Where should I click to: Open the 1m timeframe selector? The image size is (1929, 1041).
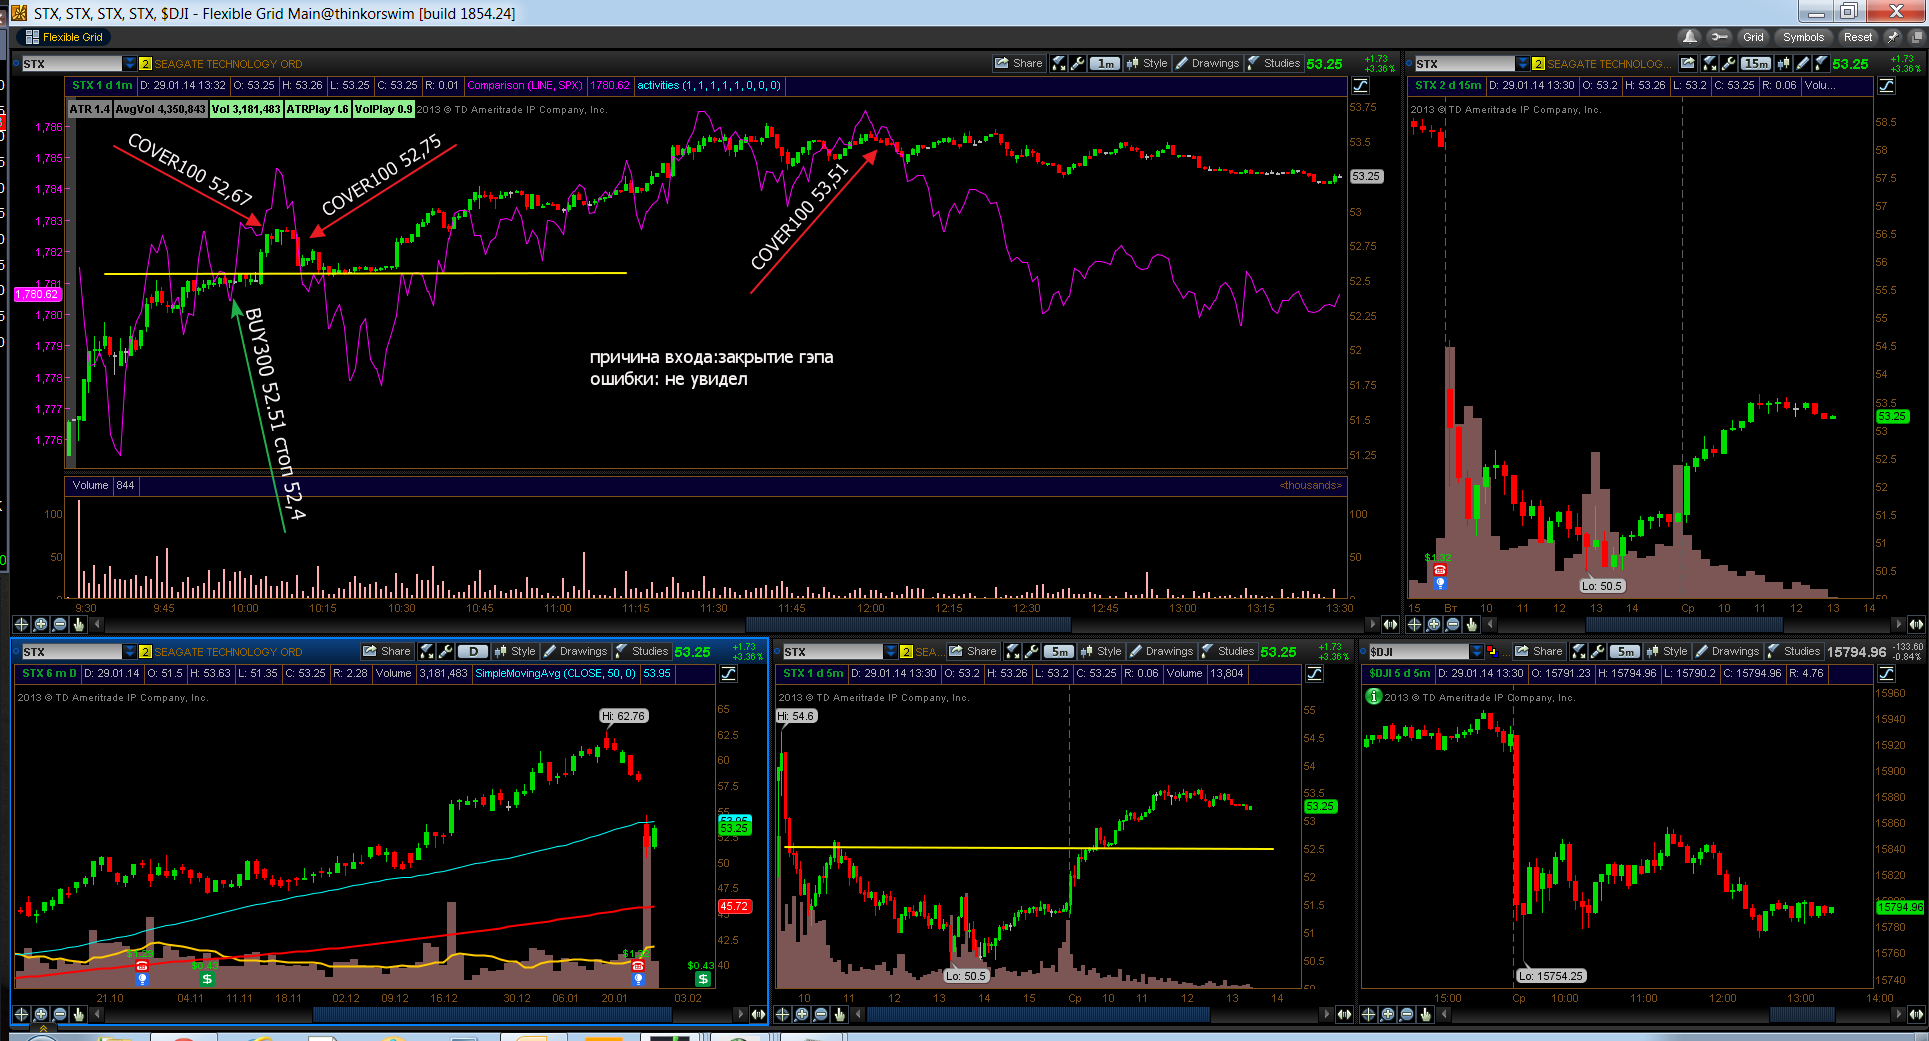coord(1105,63)
